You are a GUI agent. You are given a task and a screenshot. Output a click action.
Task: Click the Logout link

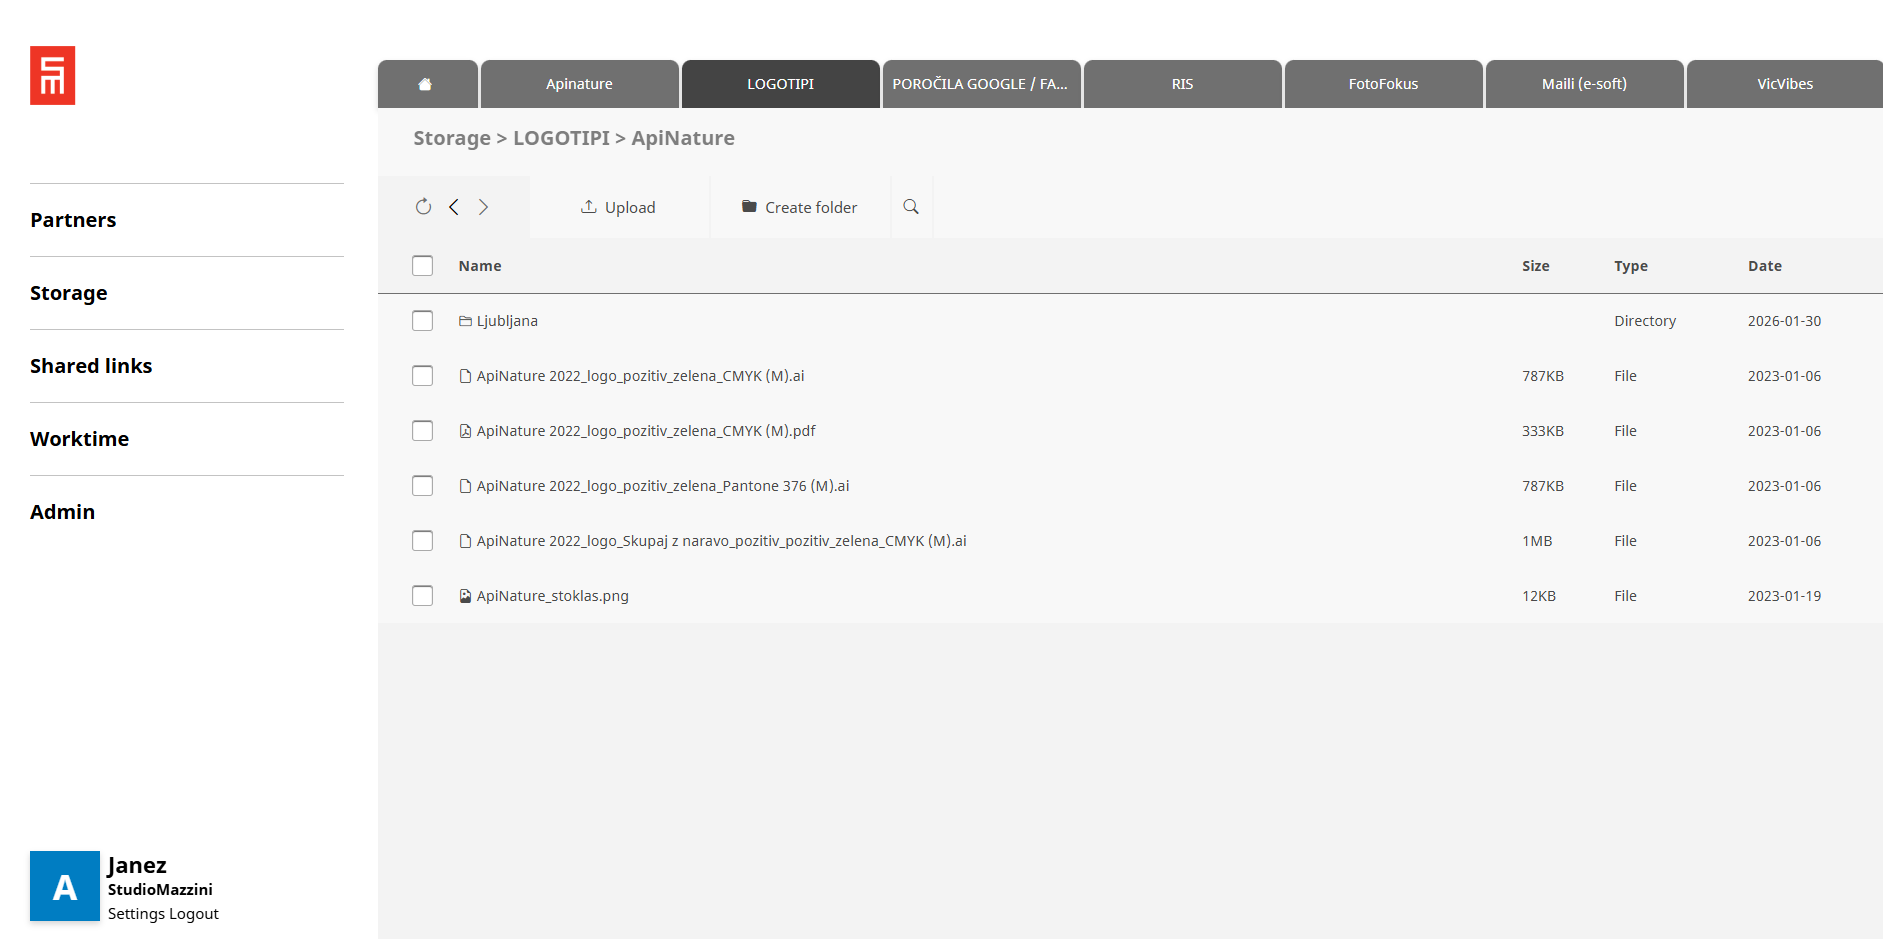coord(194,914)
